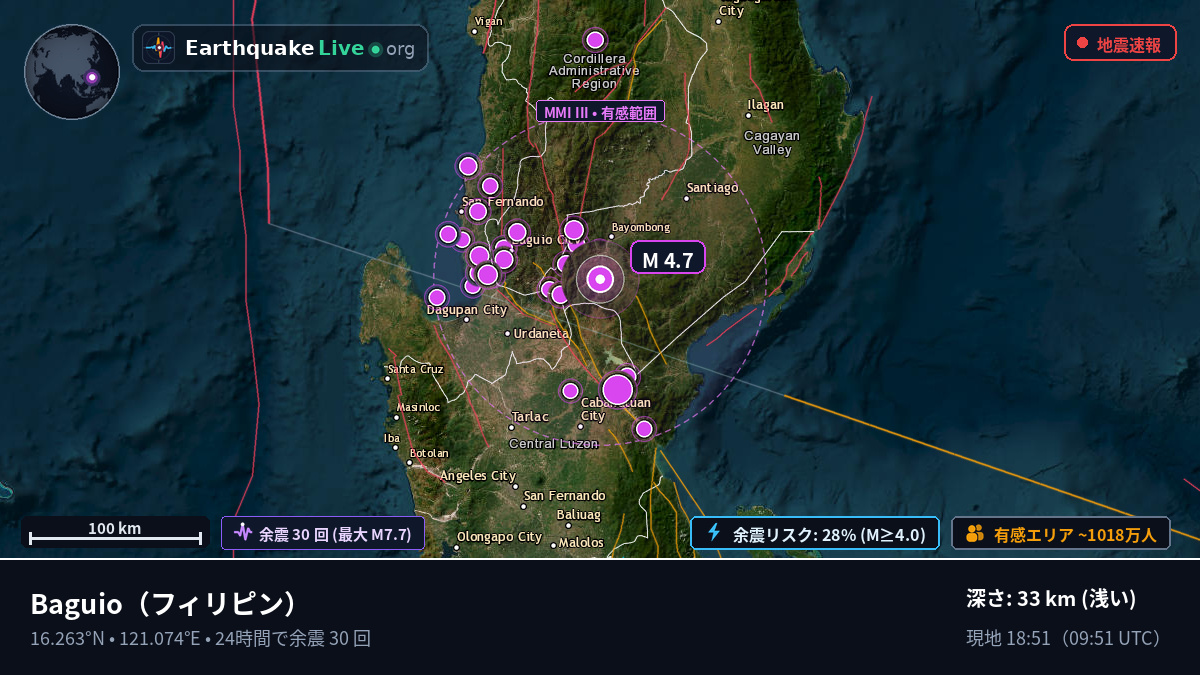Image resolution: width=1200 pixels, height=675 pixels.
Task: Click the Santa Cruz town label
Action: click(415, 369)
